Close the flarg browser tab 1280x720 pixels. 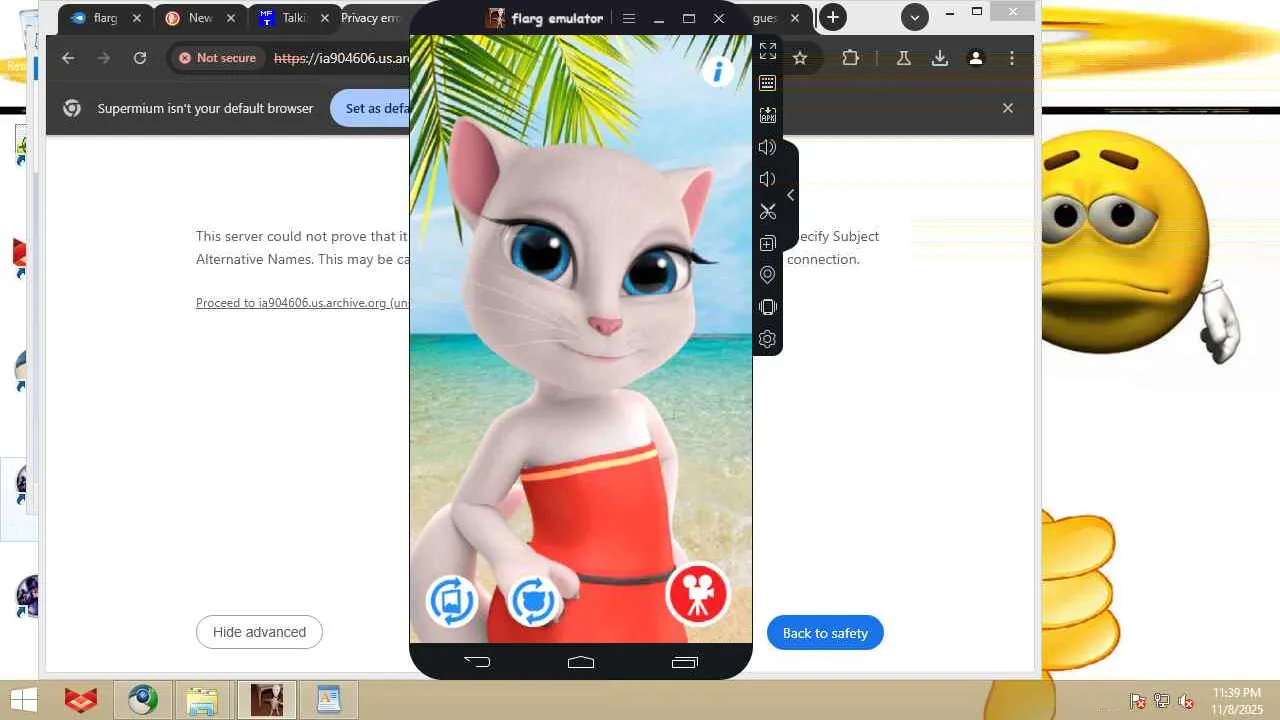pos(137,18)
